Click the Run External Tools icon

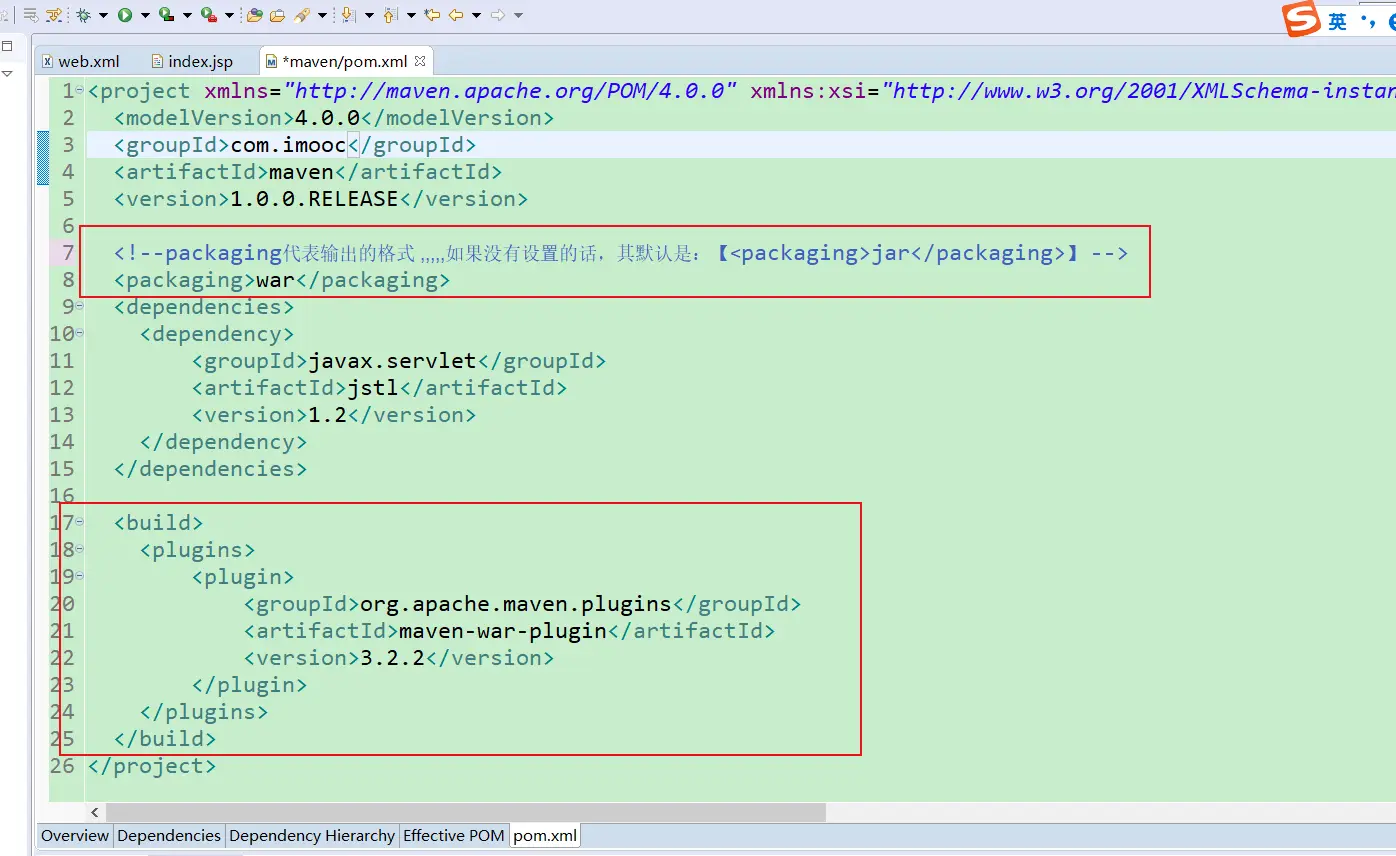(208, 15)
